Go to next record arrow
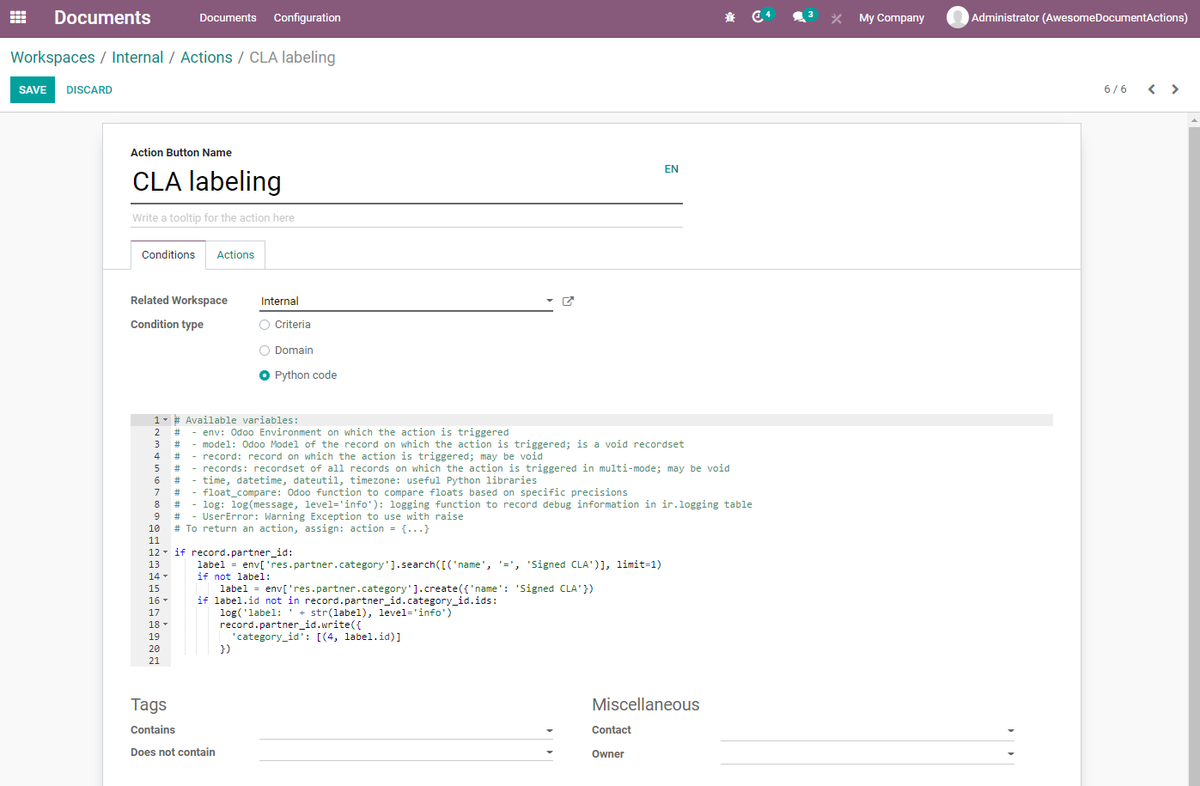This screenshot has height=786, width=1200. [x=1175, y=89]
